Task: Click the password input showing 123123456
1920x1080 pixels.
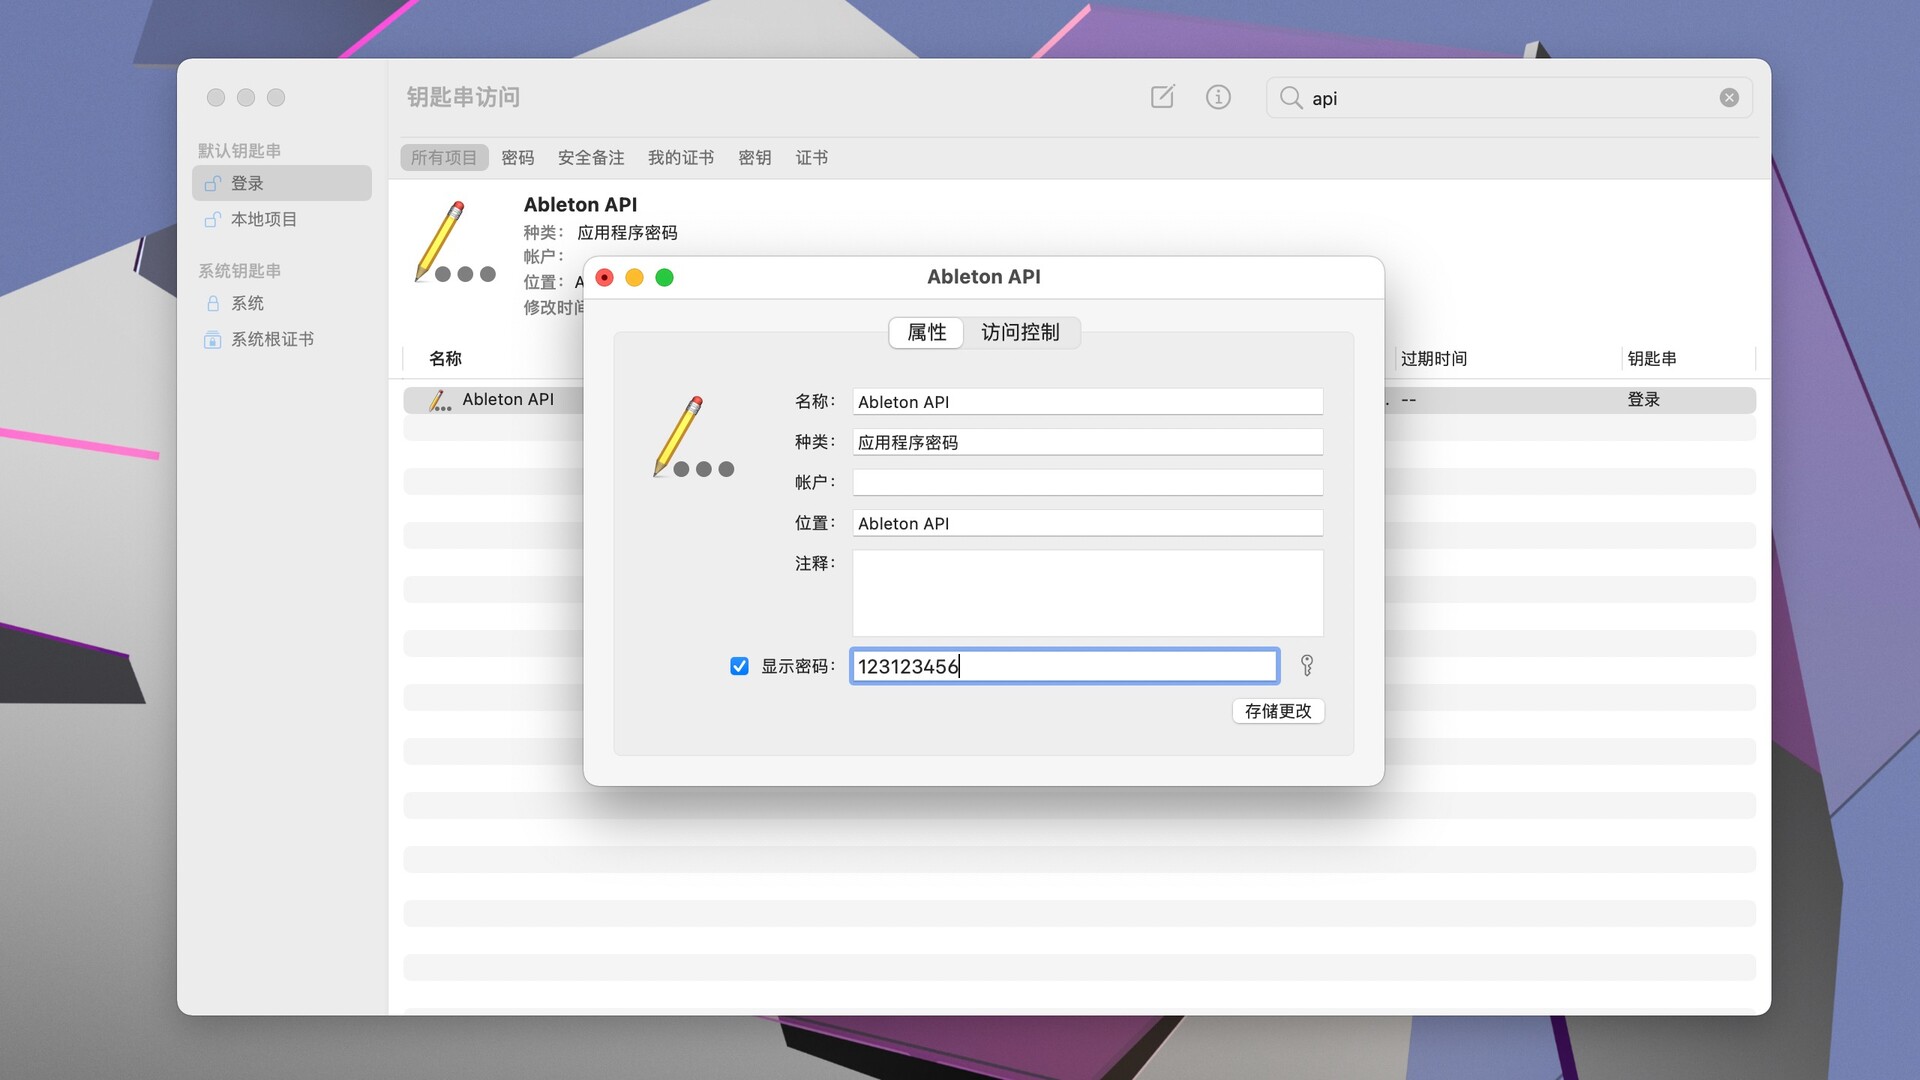Action: [x=1063, y=666]
